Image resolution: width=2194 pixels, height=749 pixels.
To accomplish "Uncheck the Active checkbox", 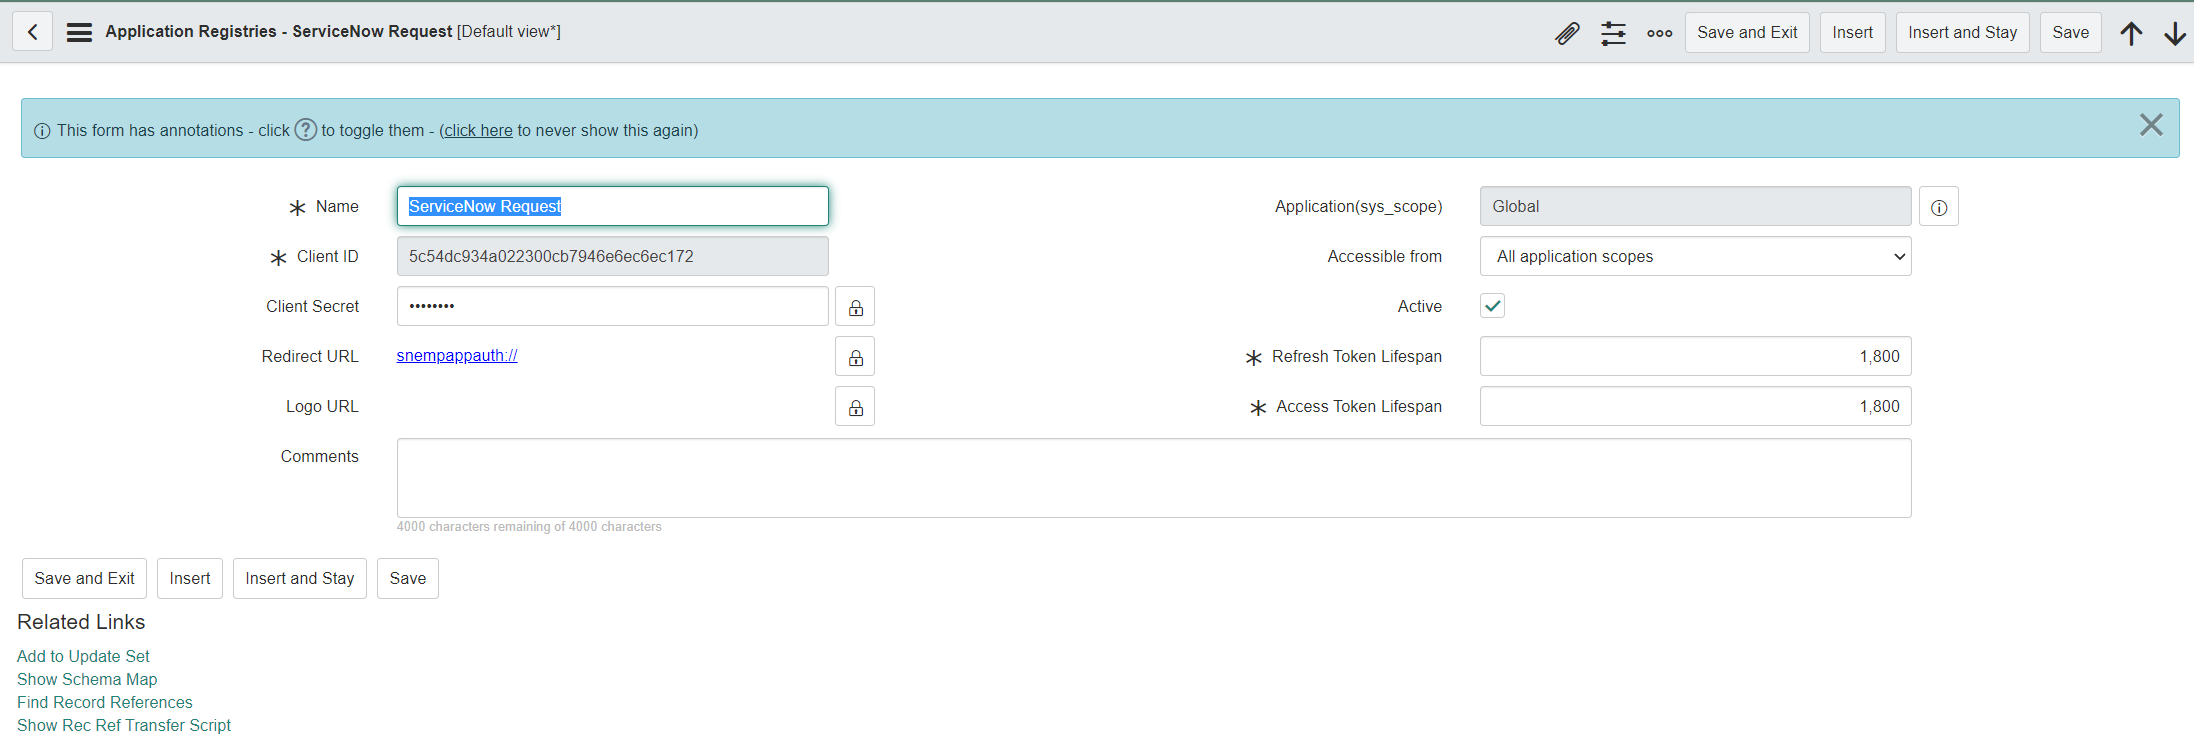I will (1492, 306).
